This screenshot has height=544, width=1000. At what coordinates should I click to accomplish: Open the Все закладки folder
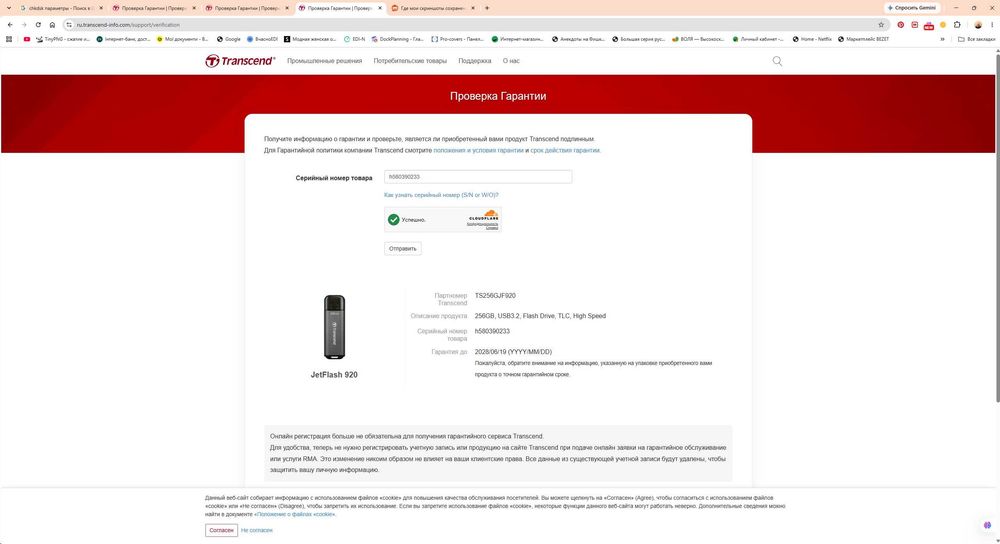pos(976,39)
